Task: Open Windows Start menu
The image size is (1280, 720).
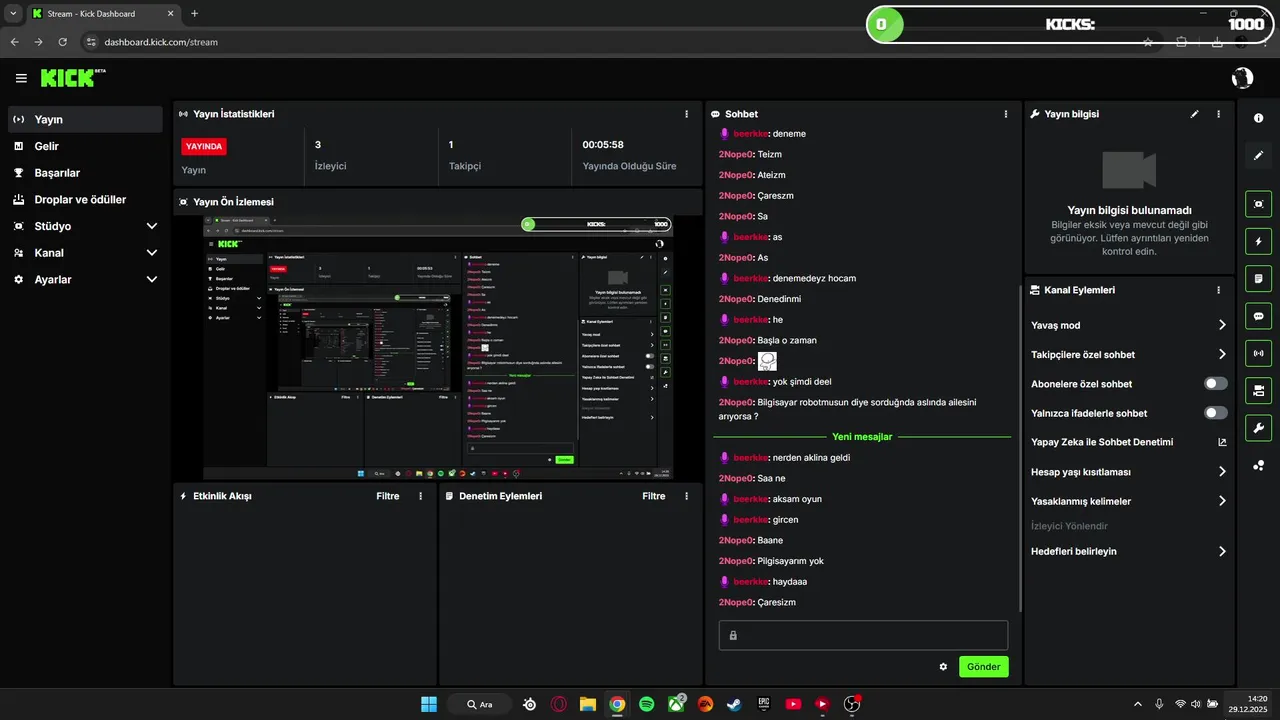Action: tap(428, 704)
